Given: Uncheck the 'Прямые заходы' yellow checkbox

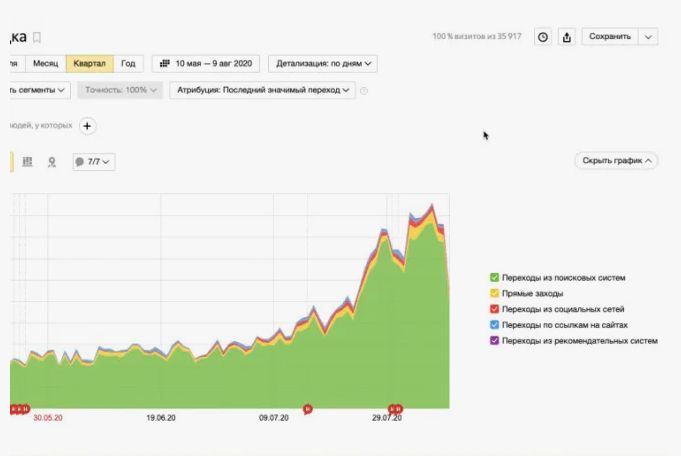Looking at the screenshot, I should coord(495,293).
